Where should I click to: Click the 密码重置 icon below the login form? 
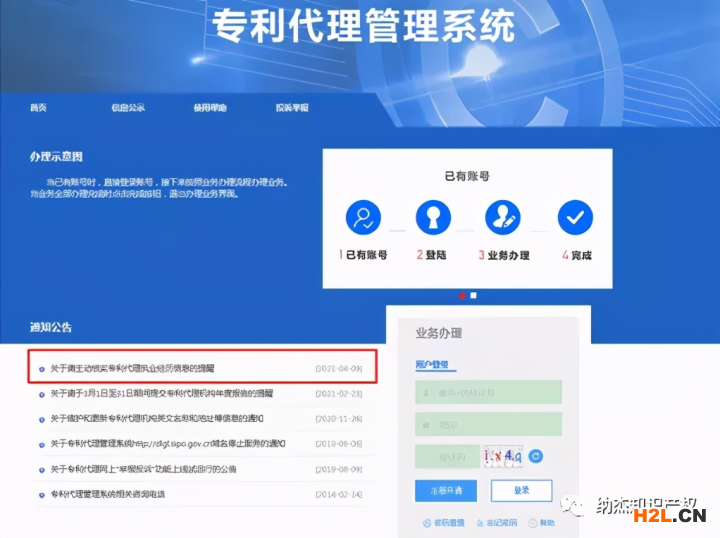[428, 523]
